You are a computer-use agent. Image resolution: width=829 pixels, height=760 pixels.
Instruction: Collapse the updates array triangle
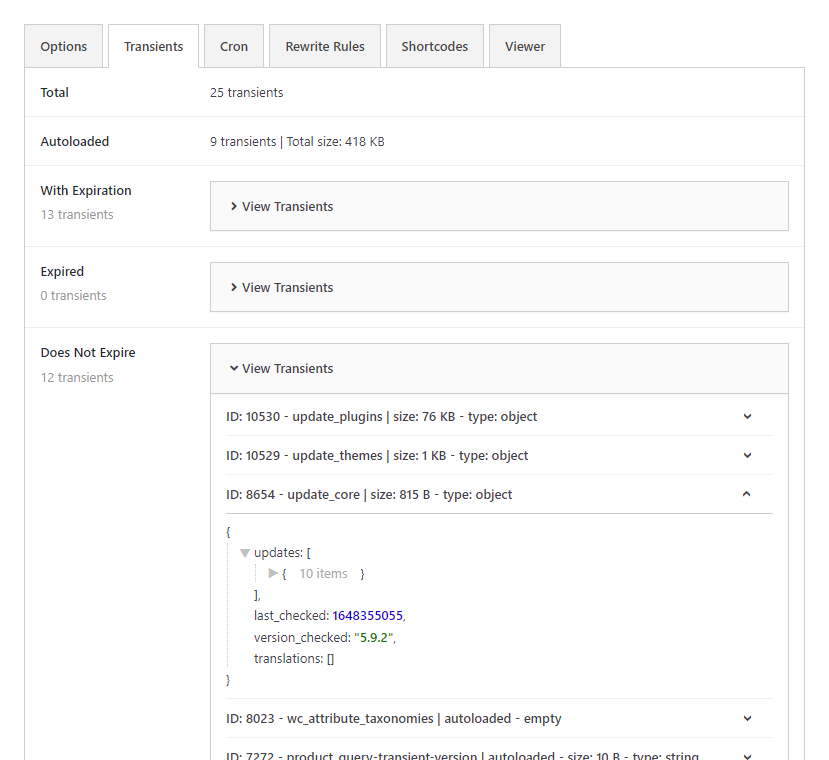coord(245,553)
